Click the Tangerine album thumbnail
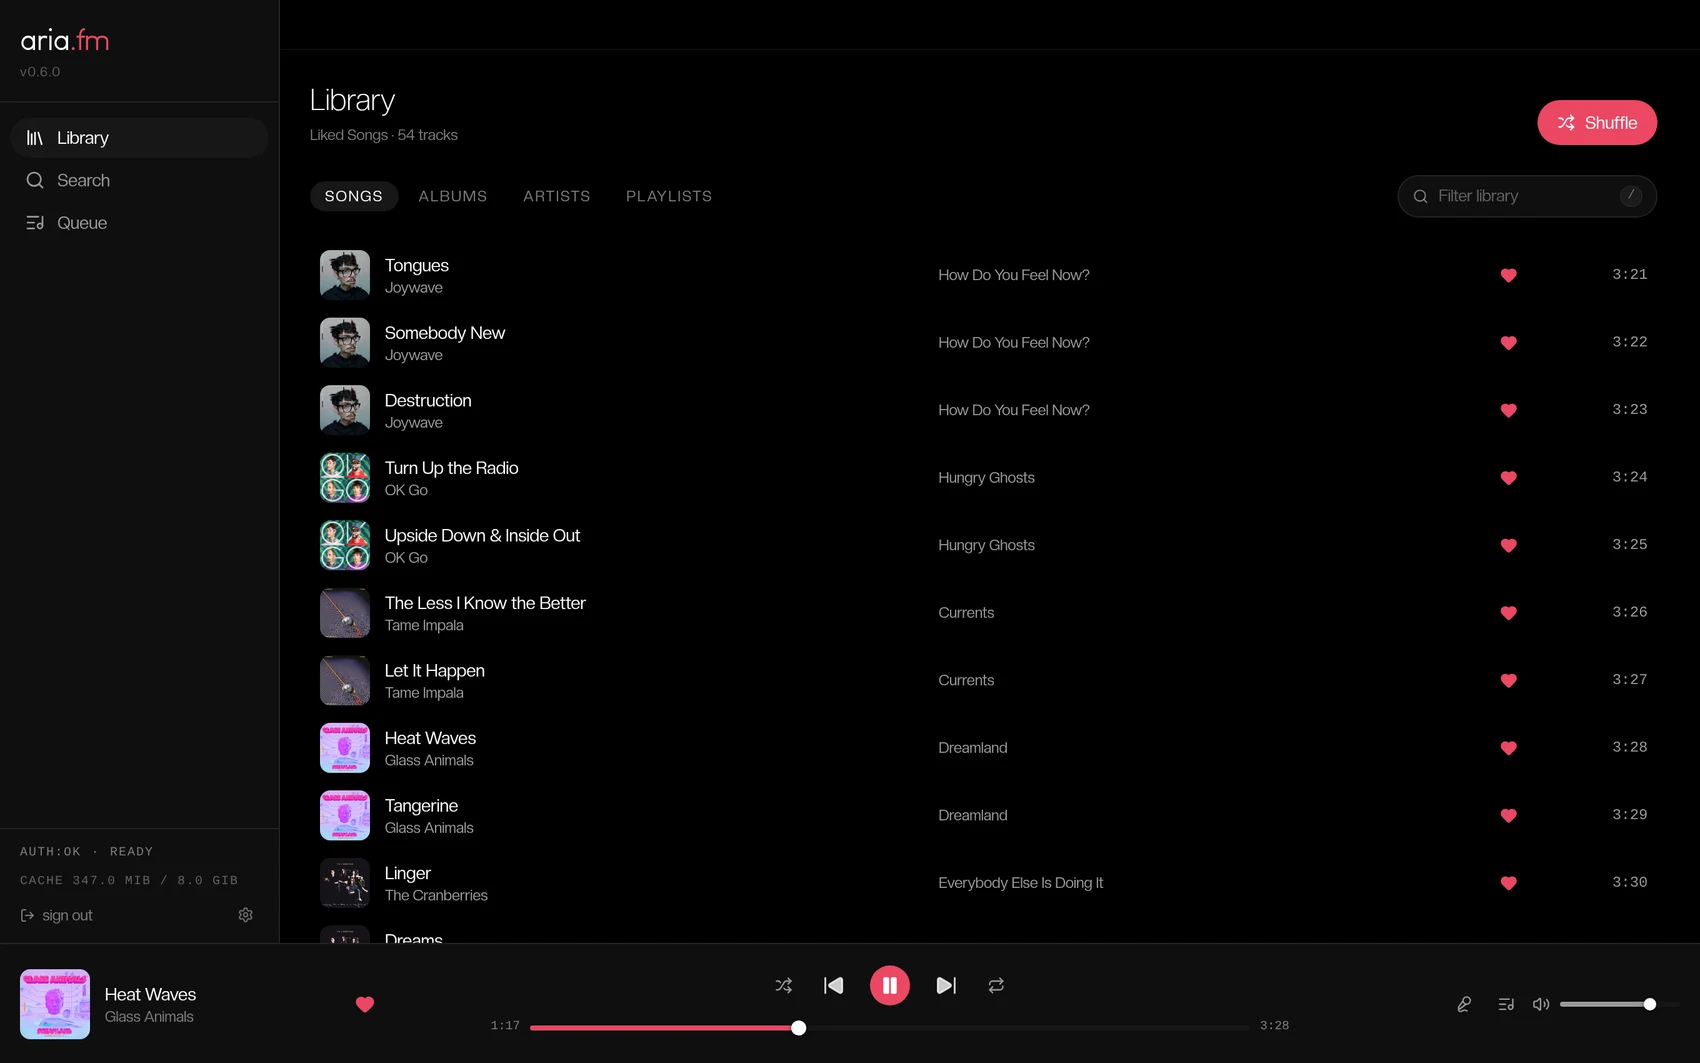The image size is (1700, 1063). click(x=345, y=815)
